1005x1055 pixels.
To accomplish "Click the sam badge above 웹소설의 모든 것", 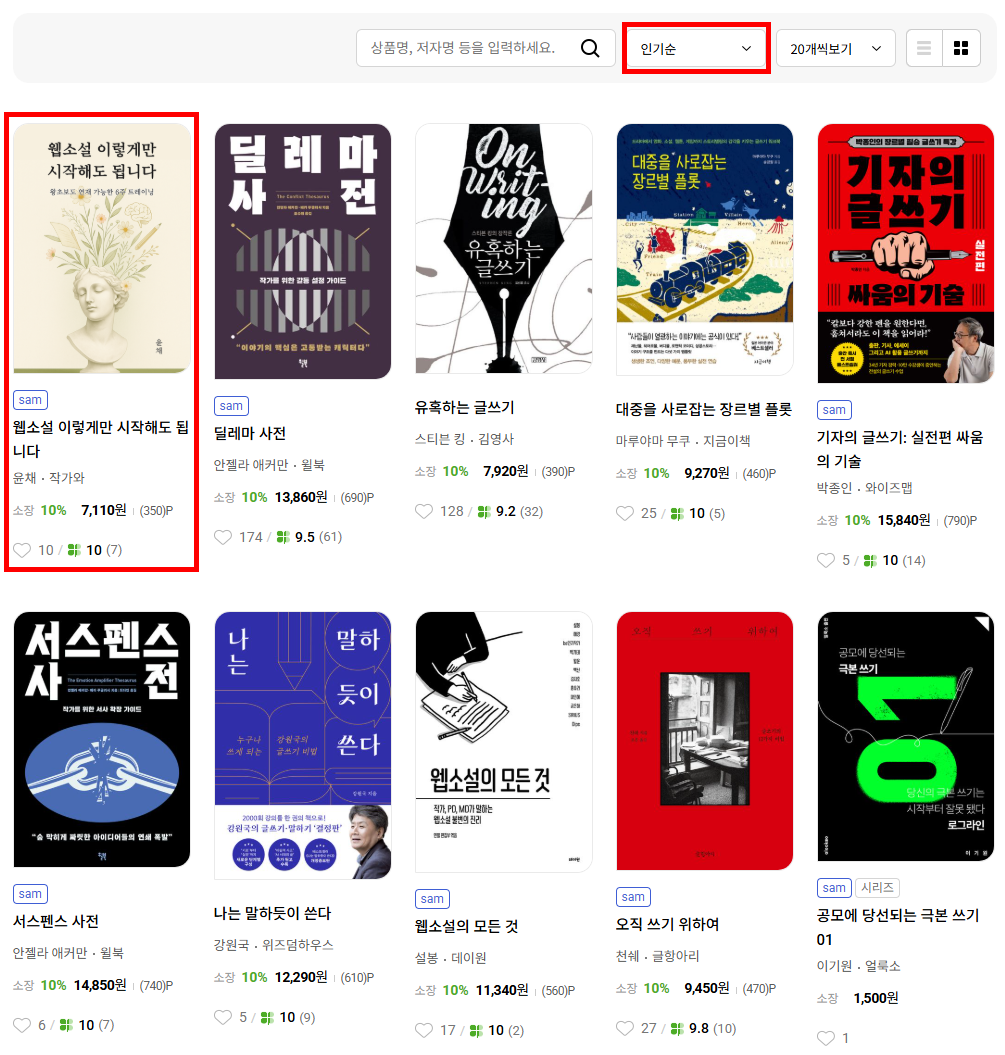I will (x=432, y=898).
